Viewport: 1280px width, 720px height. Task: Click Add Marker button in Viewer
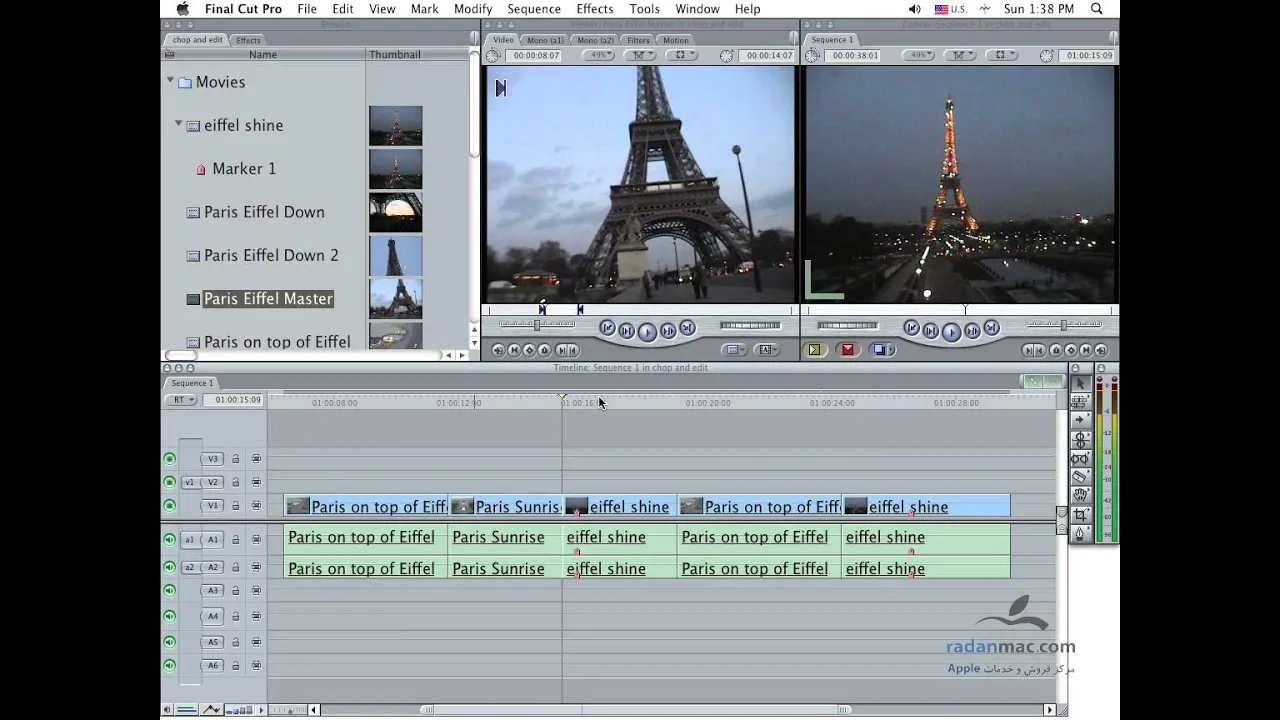[x=544, y=350]
